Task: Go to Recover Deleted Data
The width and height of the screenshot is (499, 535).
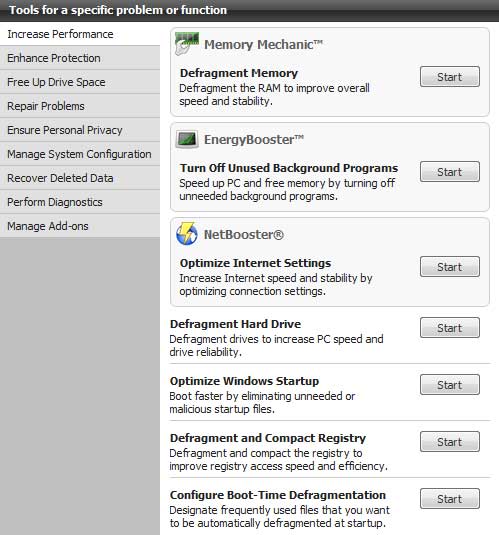Action: coord(80,178)
